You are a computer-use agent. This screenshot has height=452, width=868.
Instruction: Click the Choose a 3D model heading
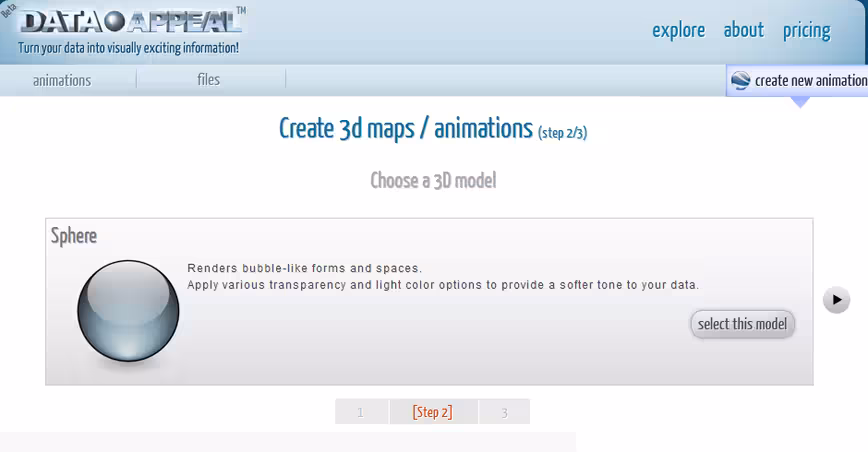pyautogui.click(x=433, y=180)
